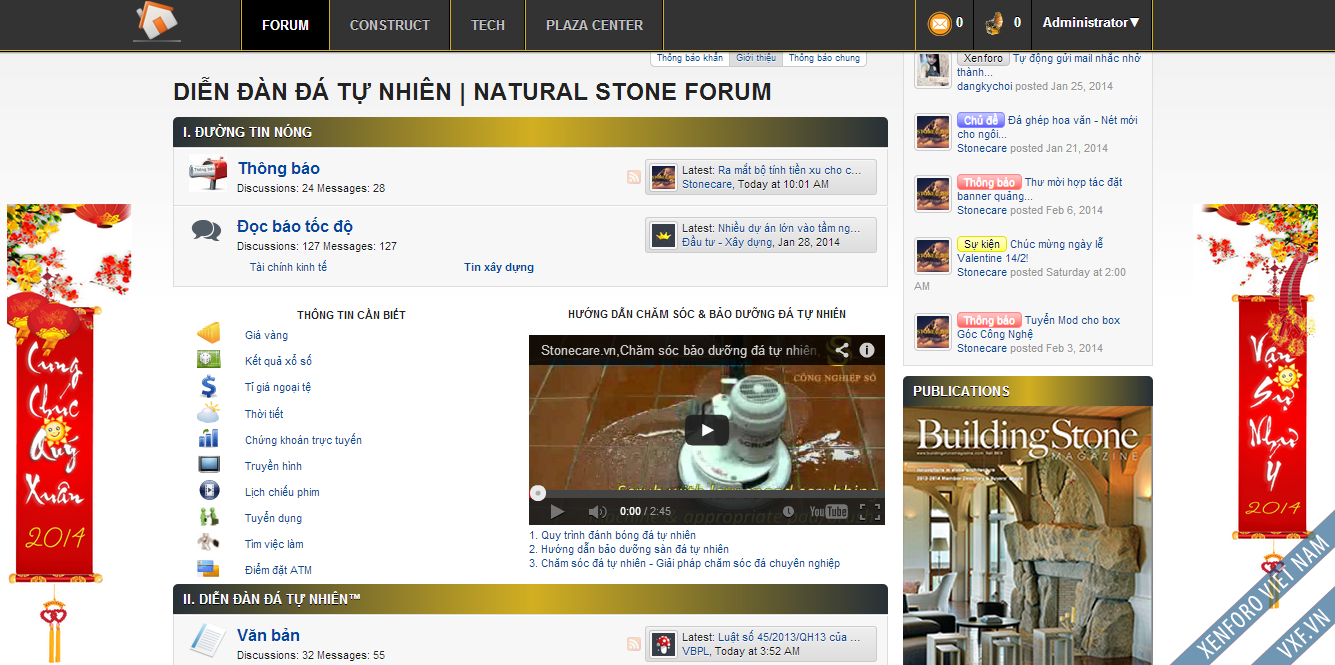
Task: Open the Tài chính kinh tế subforum
Action: click(x=288, y=267)
